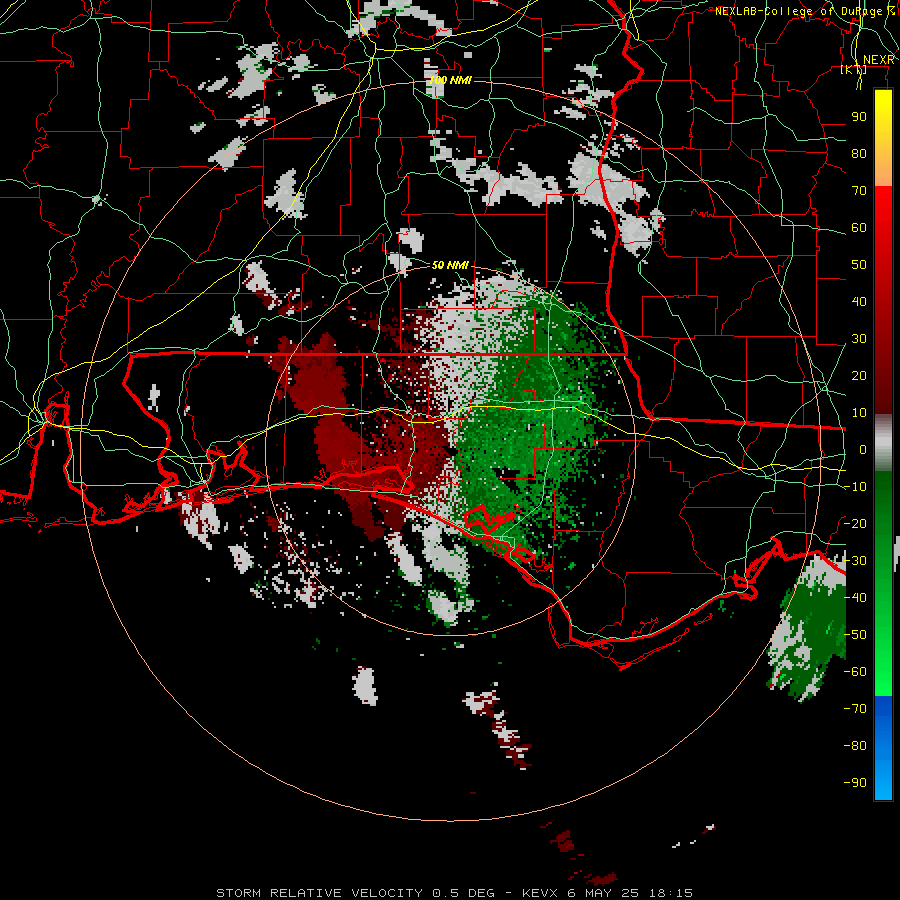Click the "-40" value on the velocity scale

[855, 598]
